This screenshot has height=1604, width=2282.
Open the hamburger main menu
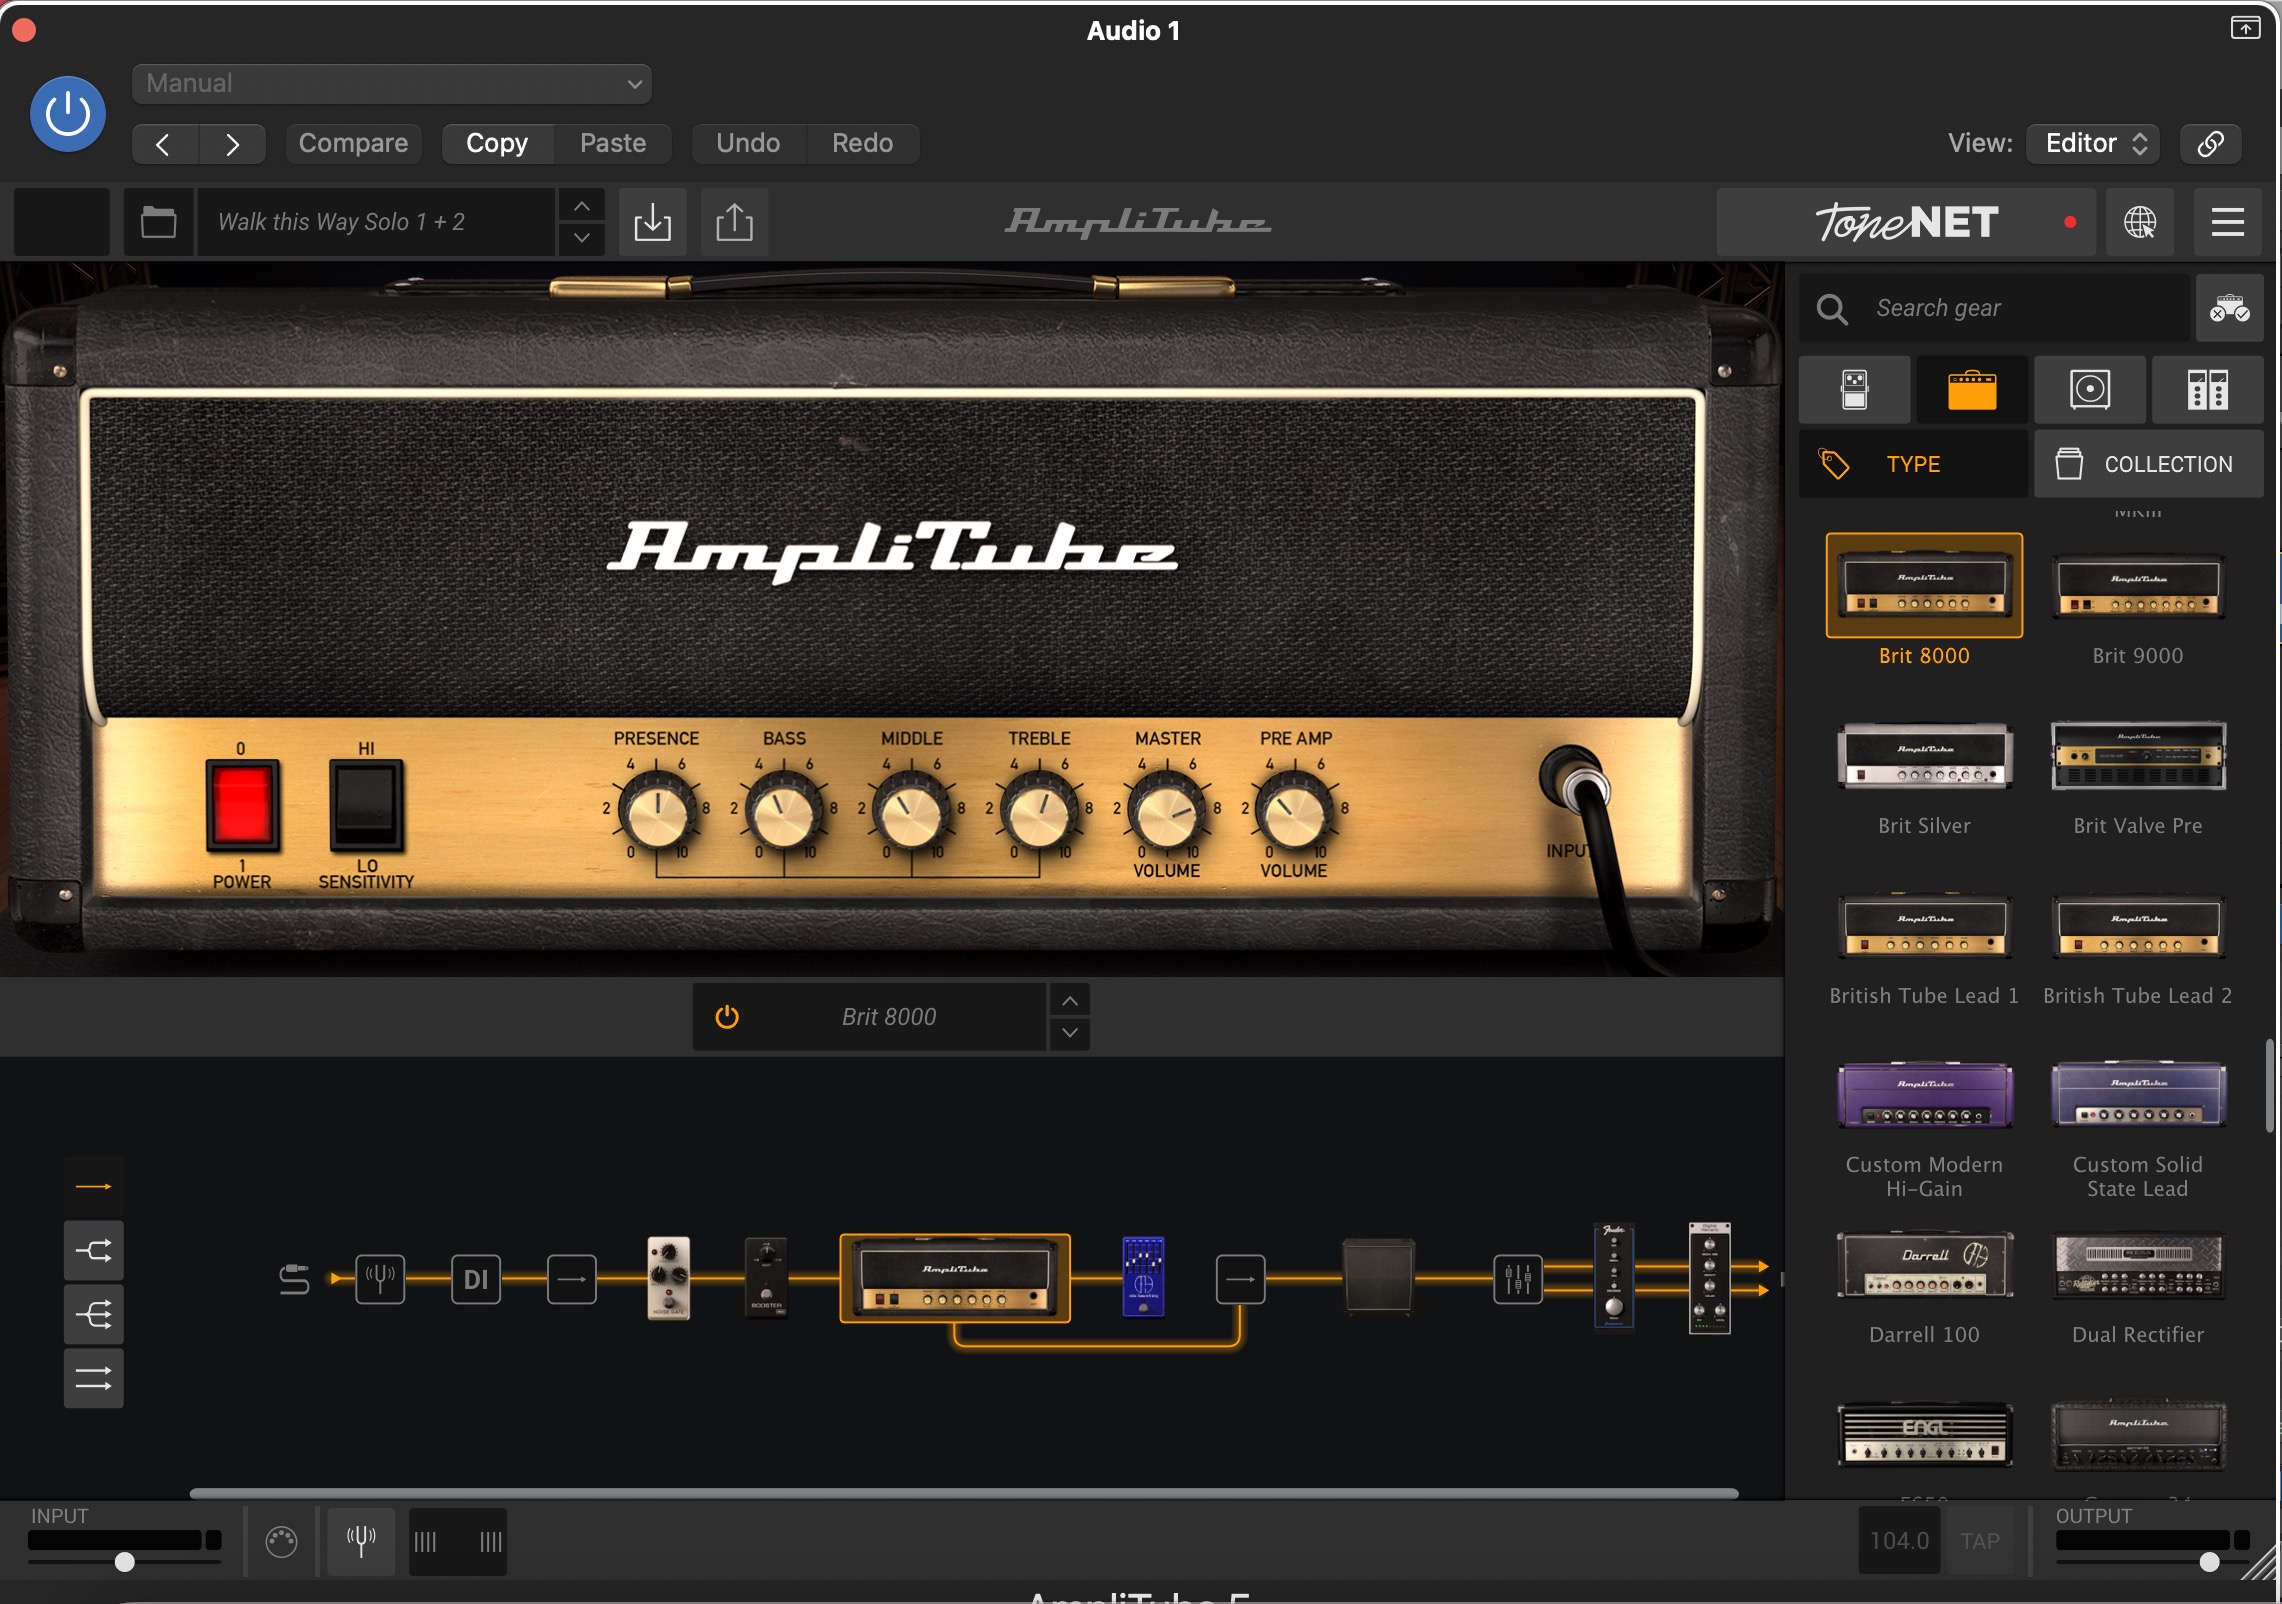2227,222
